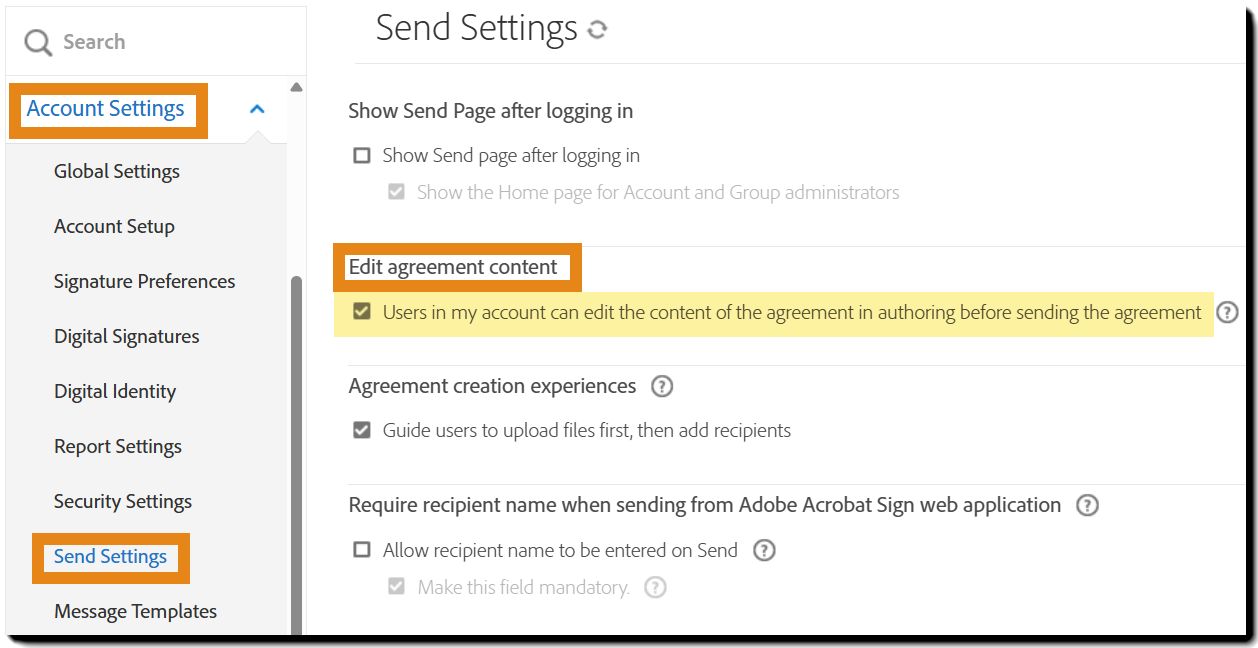Select Signature Preferences in sidebar
The image size is (1258, 648).
click(145, 281)
